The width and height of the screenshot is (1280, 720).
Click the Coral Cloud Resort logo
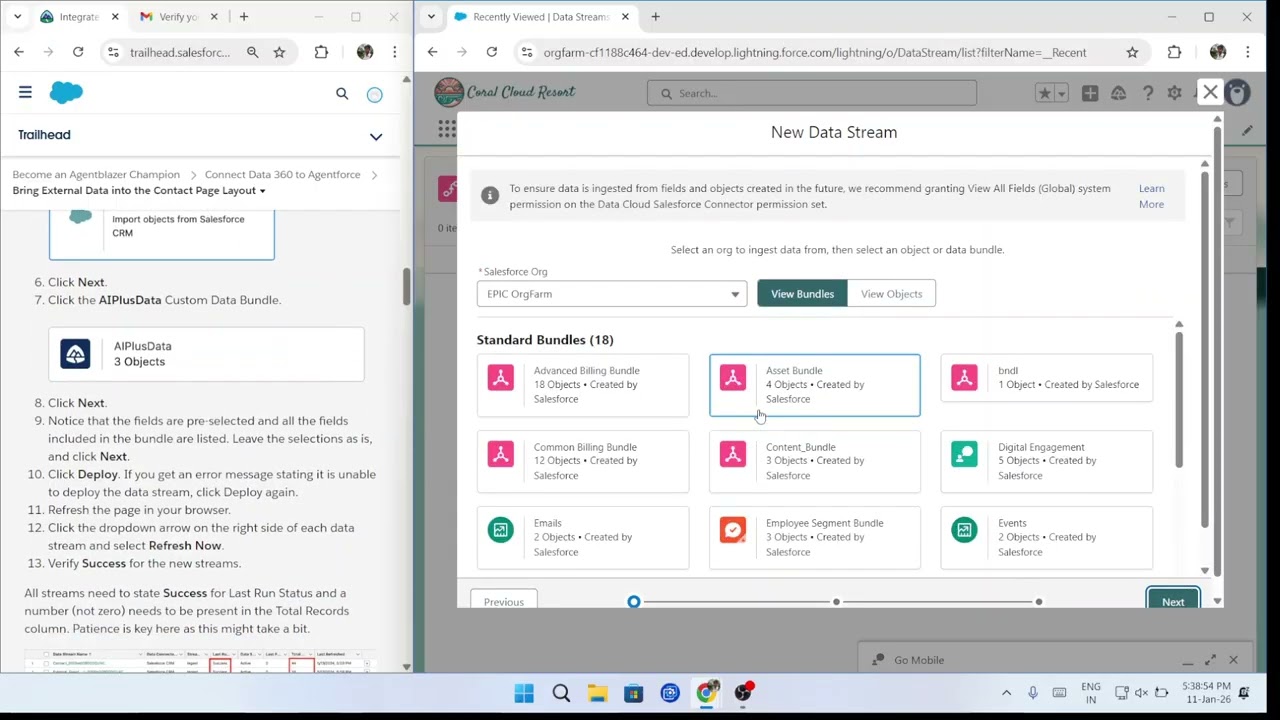pyautogui.click(x=505, y=92)
